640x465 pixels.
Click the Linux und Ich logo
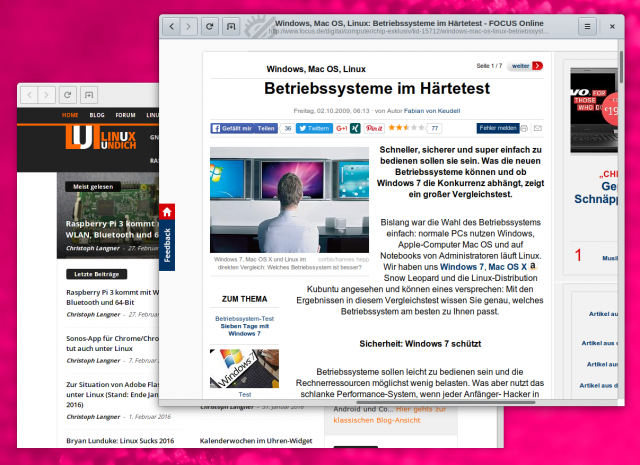click(101, 138)
